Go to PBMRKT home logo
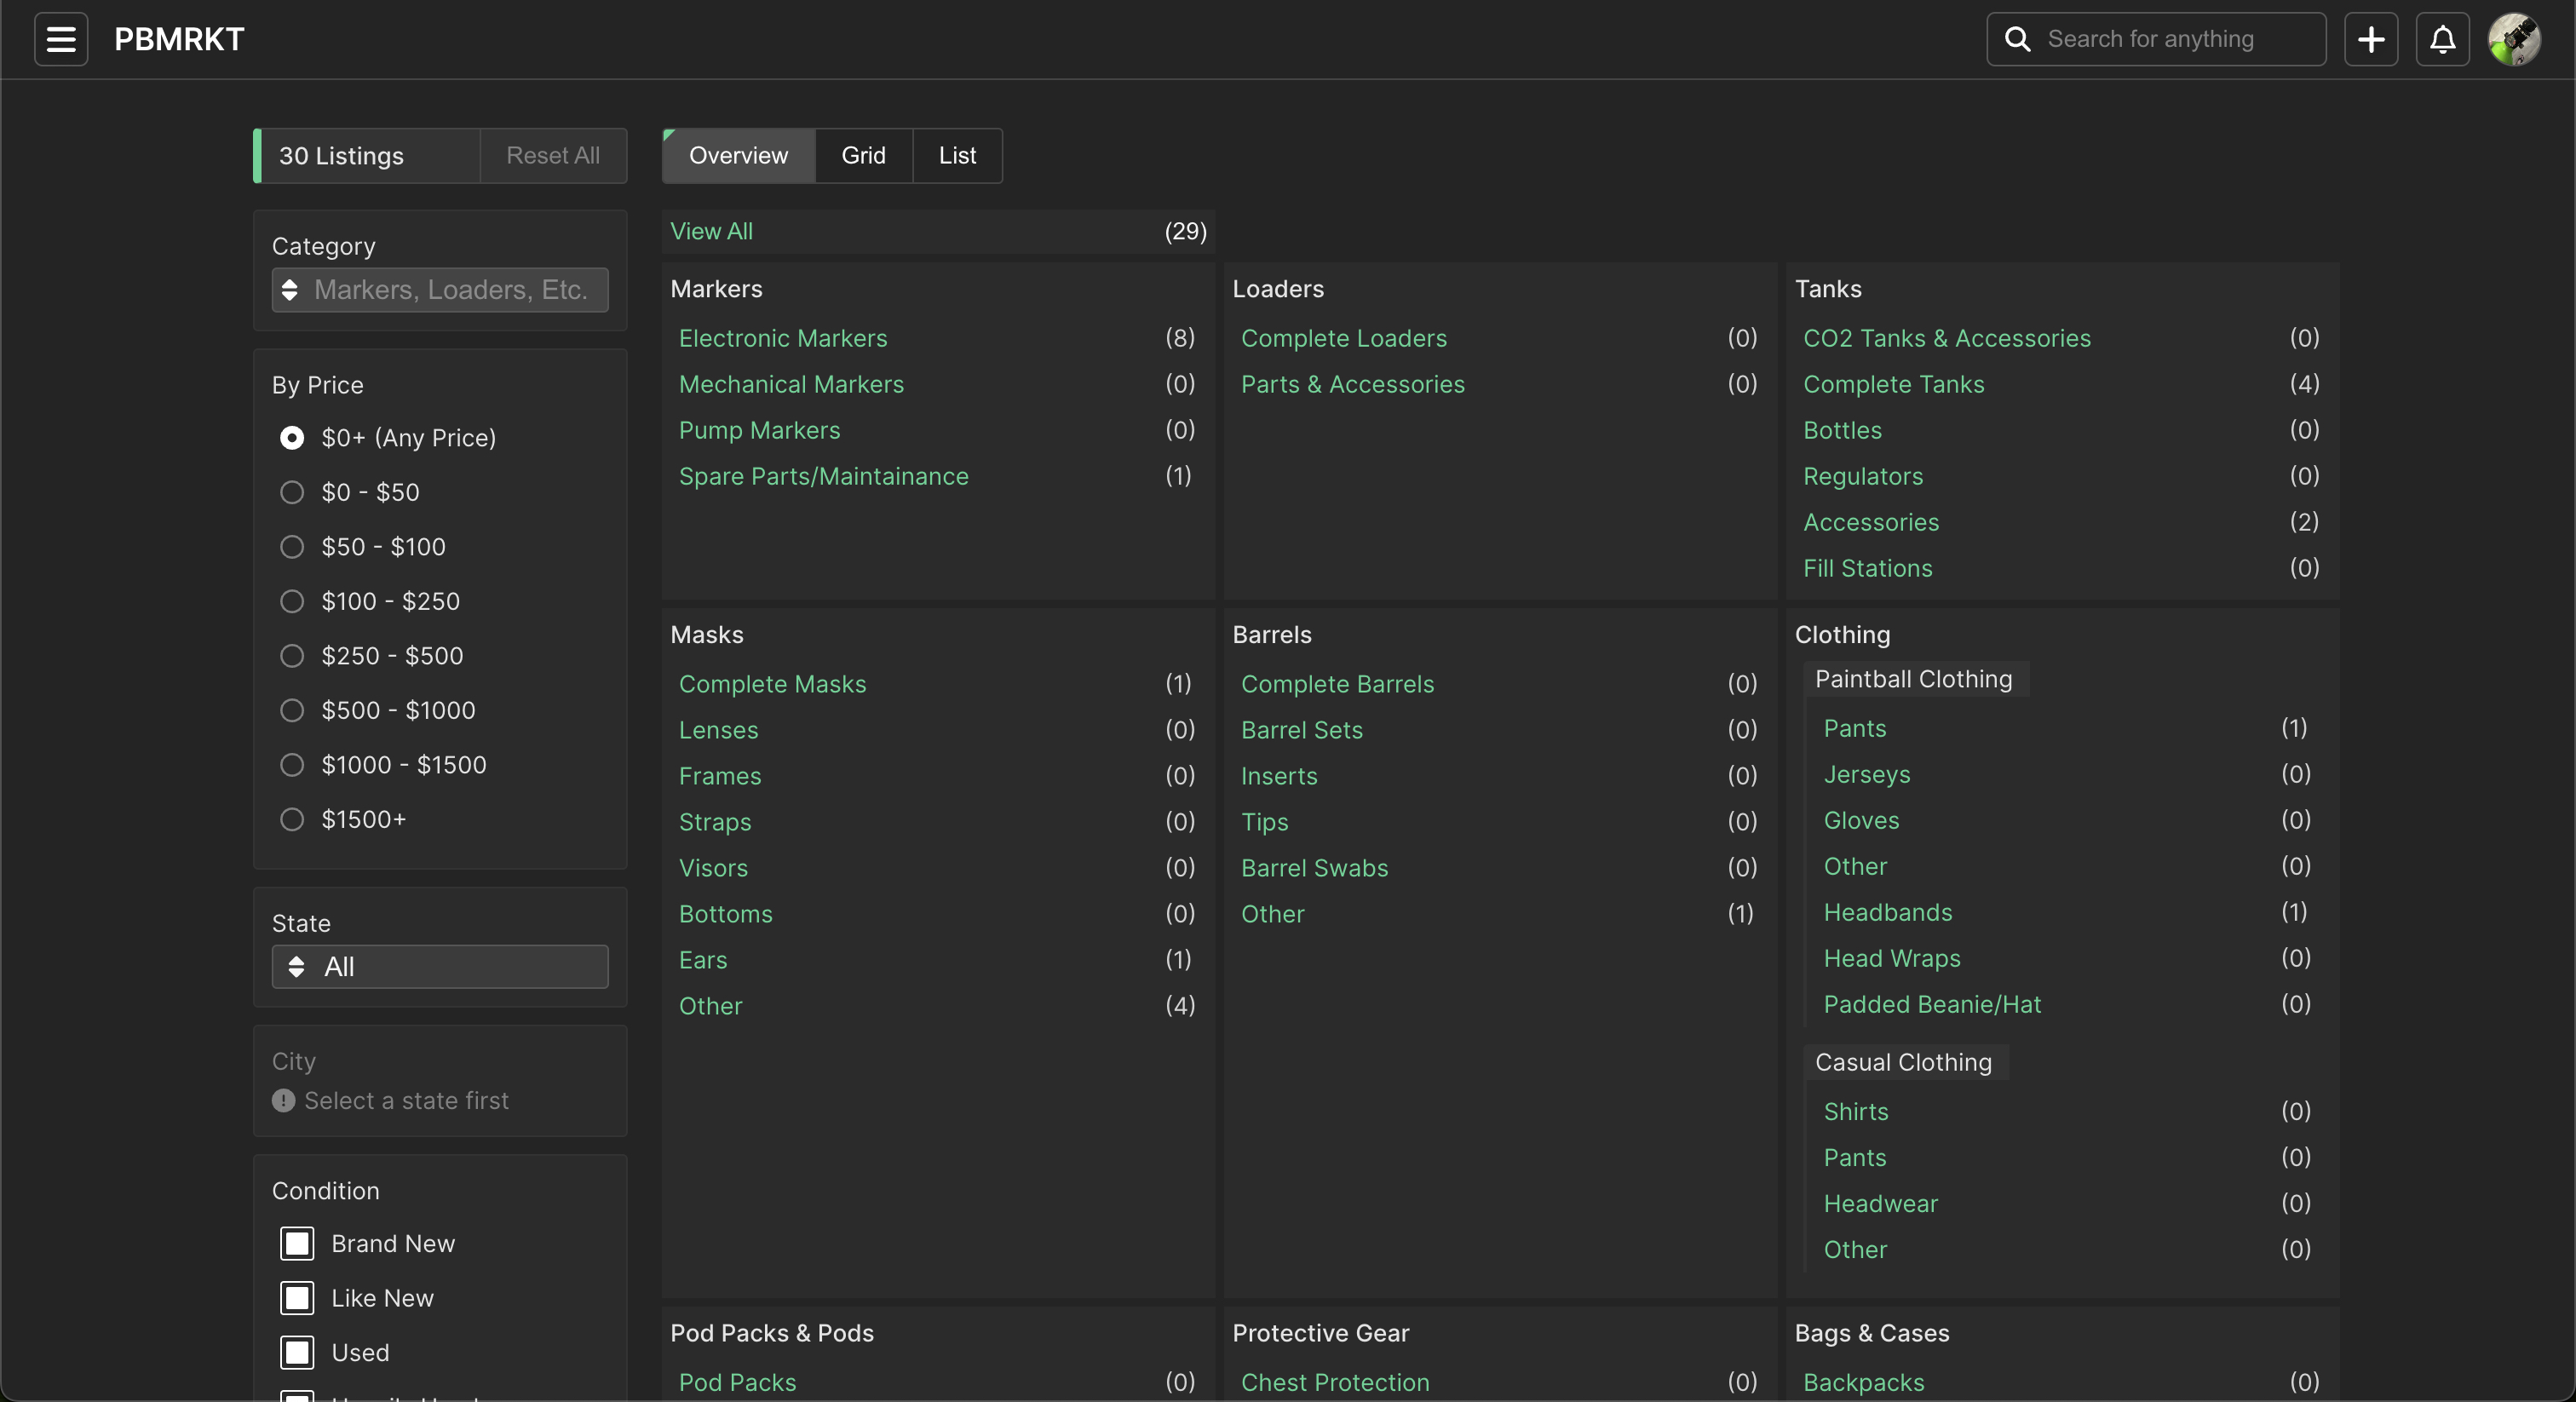This screenshot has width=2576, height=1402. (x=179, y=39)
